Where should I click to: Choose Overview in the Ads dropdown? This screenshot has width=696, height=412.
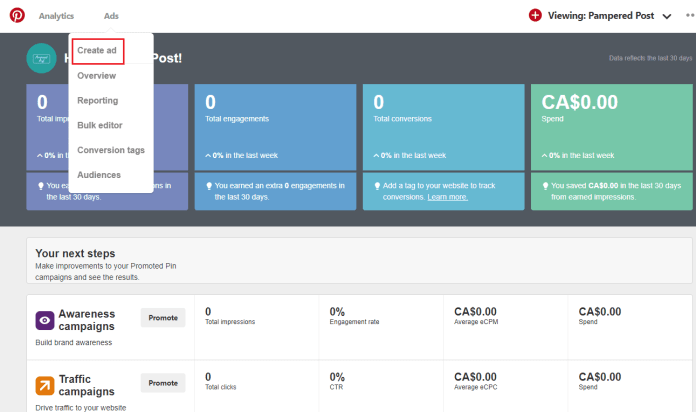pyautogui.click(x=96, y=76)
